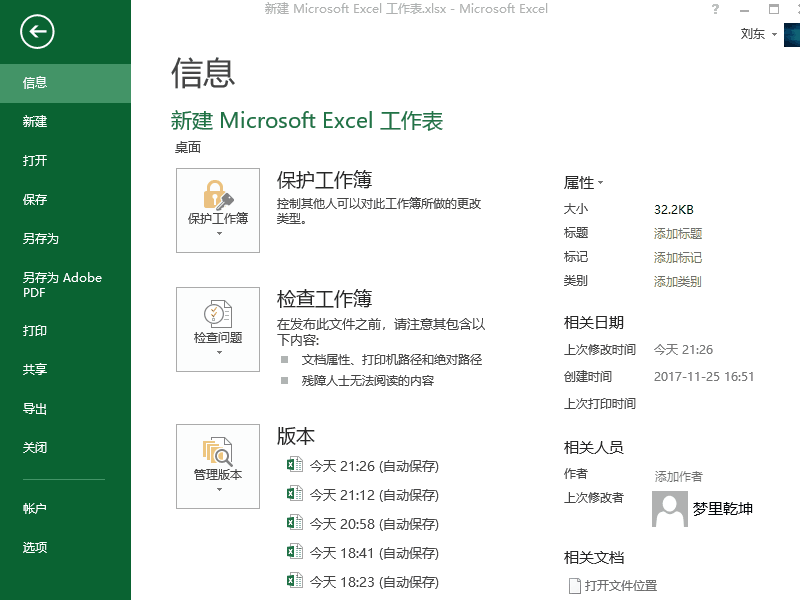The image size is (800, 600).
Task: Open the 打开 sidebar item
Action: click(x=65, y=161)
